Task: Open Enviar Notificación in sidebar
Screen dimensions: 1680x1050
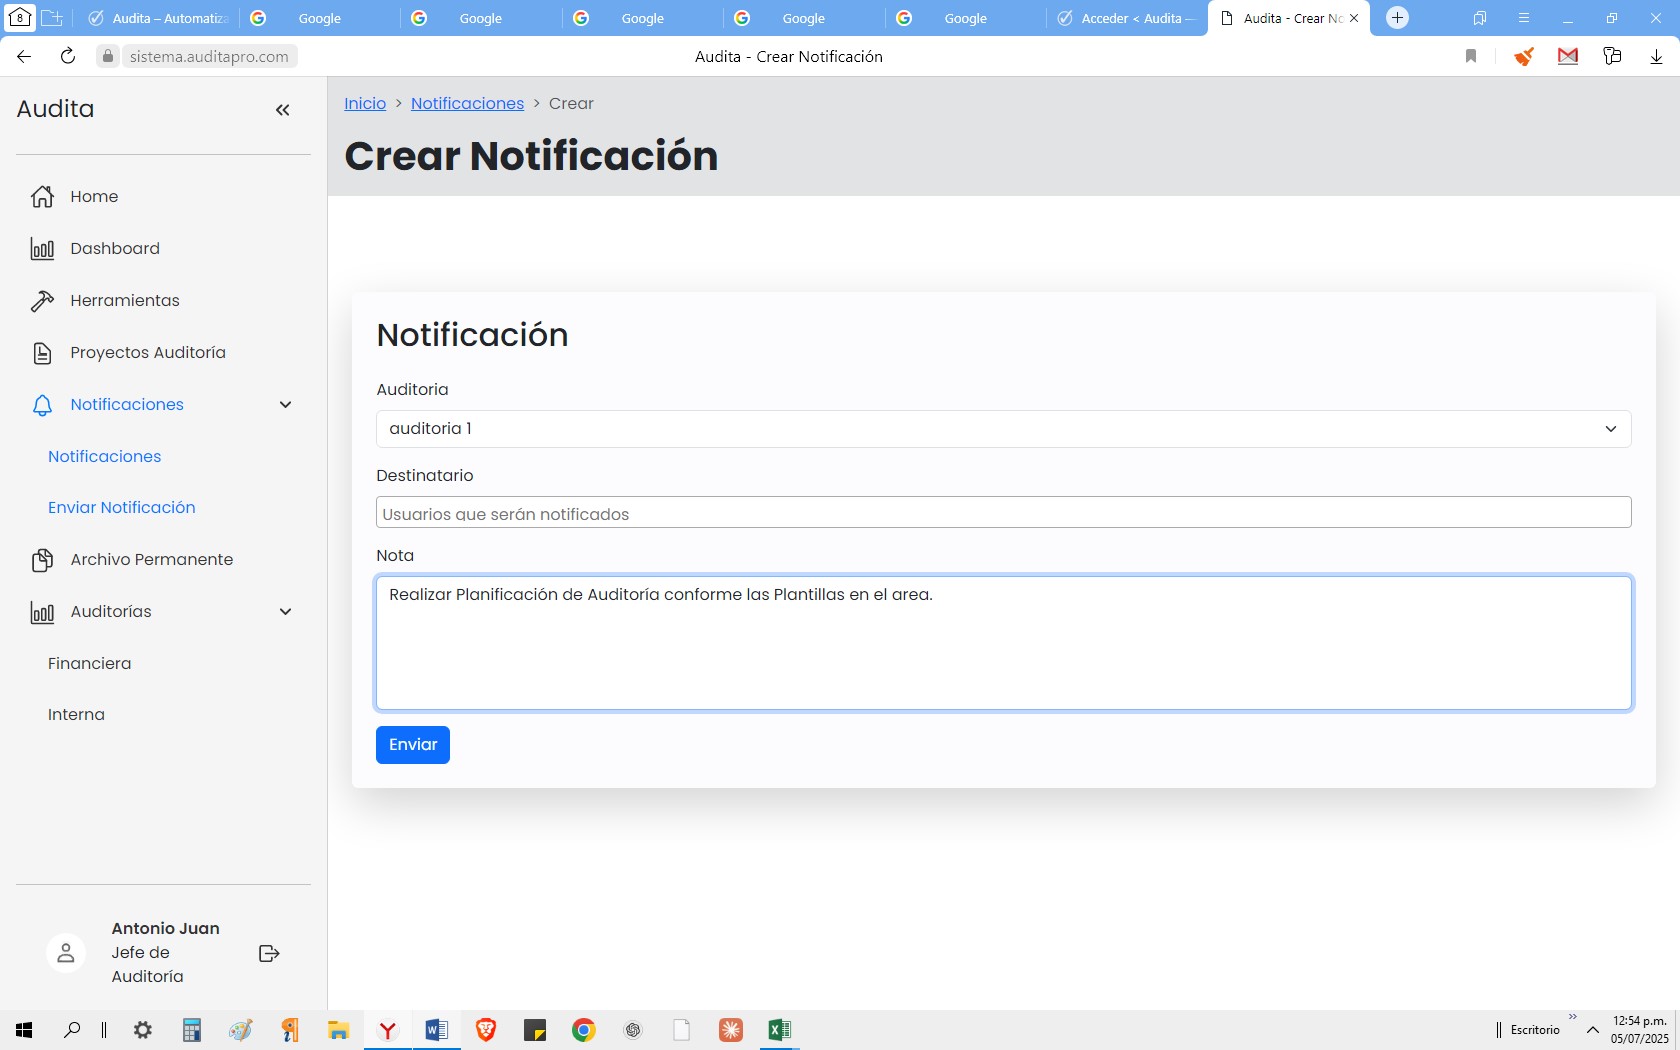Action: pos(122,508)
